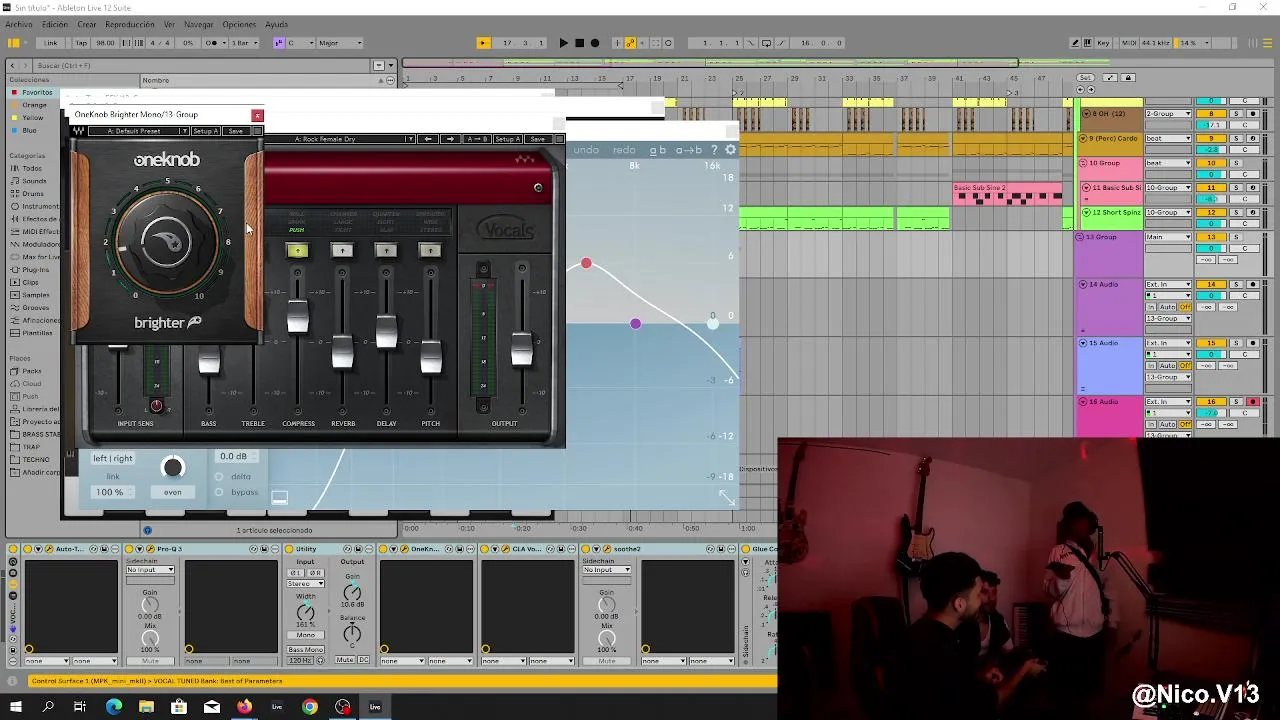This screenshot has height=720, width=1280.
Task: Open the 1 Bar quantization dropdown
Action: point(245,43)
